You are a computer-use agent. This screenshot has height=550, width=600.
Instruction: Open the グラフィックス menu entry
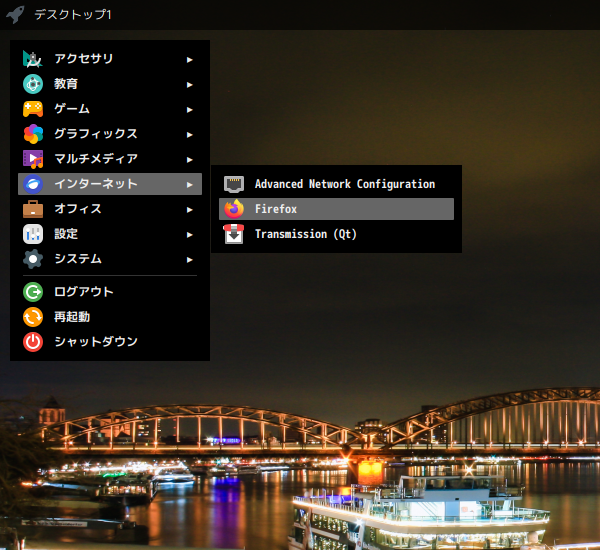[x=110, y=134]
